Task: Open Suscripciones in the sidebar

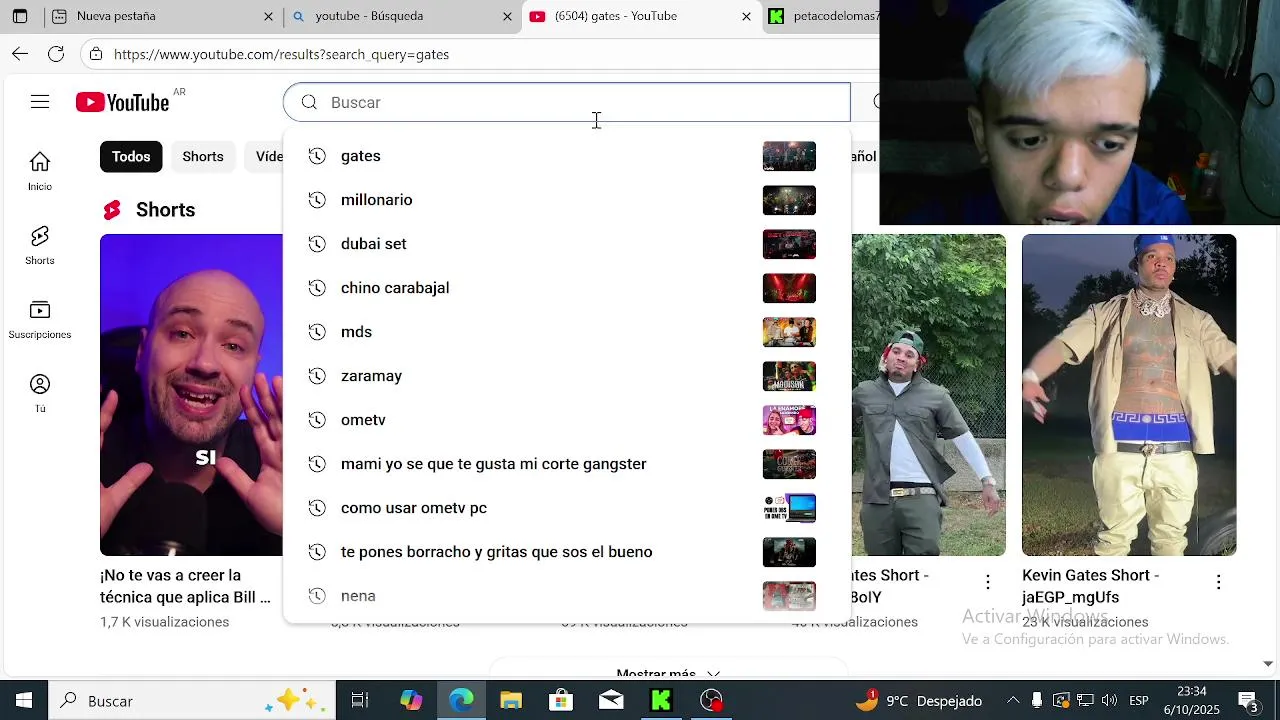Action: [40, 320]
